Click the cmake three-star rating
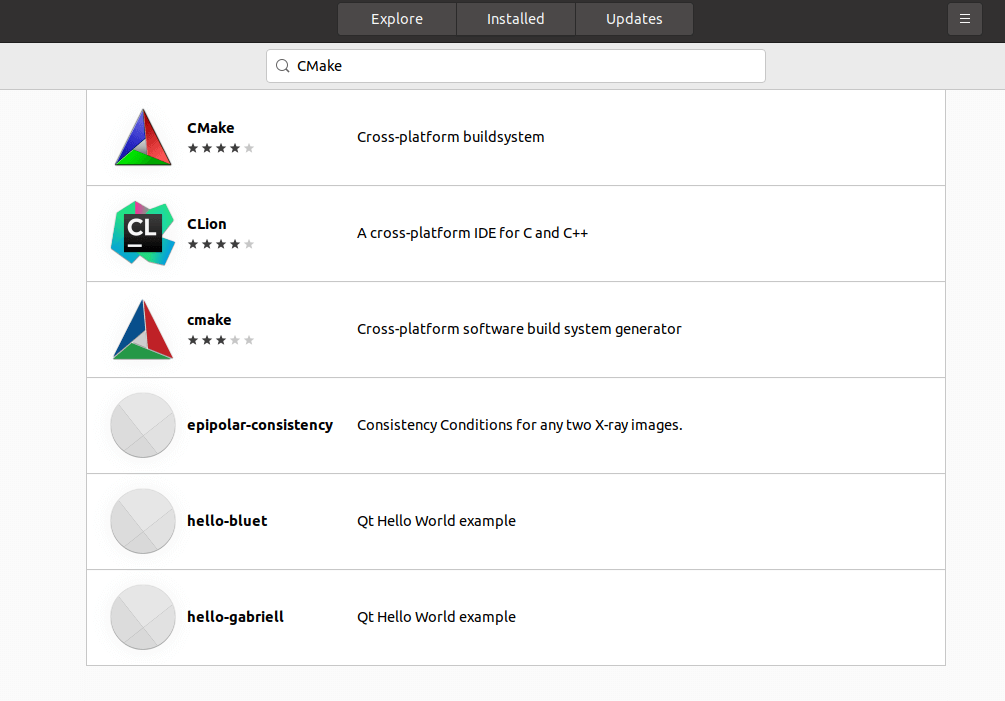1005x701 pixels. coord(221,340)
